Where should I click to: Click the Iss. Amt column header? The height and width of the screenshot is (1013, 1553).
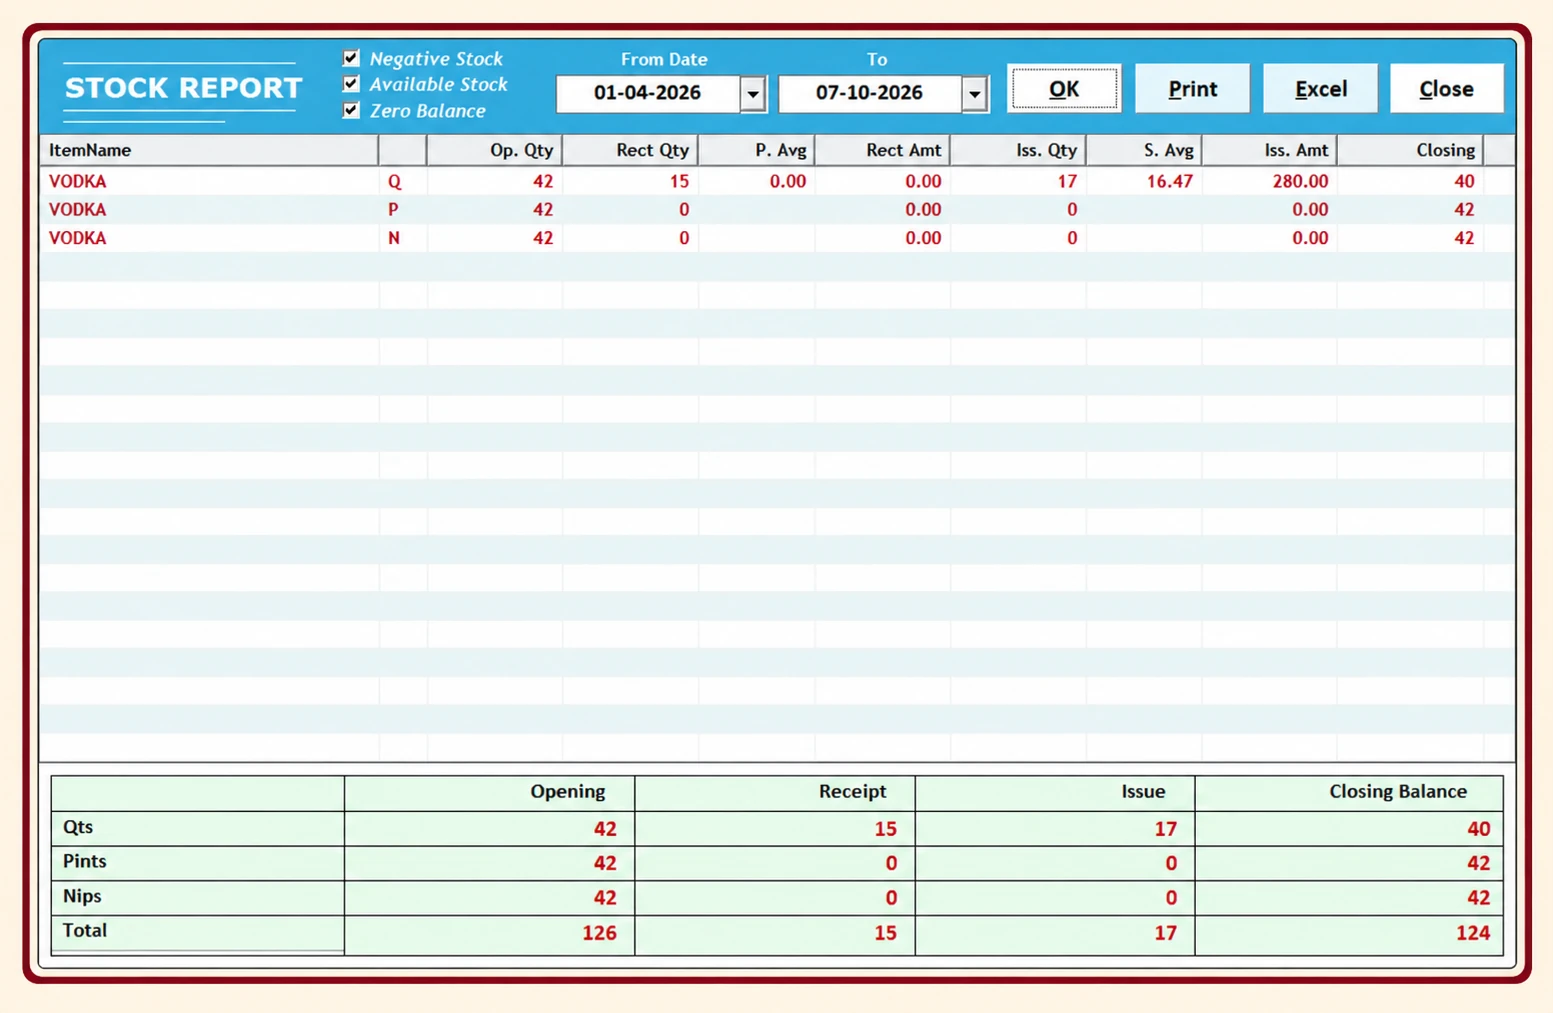[x=1271, y=150]
